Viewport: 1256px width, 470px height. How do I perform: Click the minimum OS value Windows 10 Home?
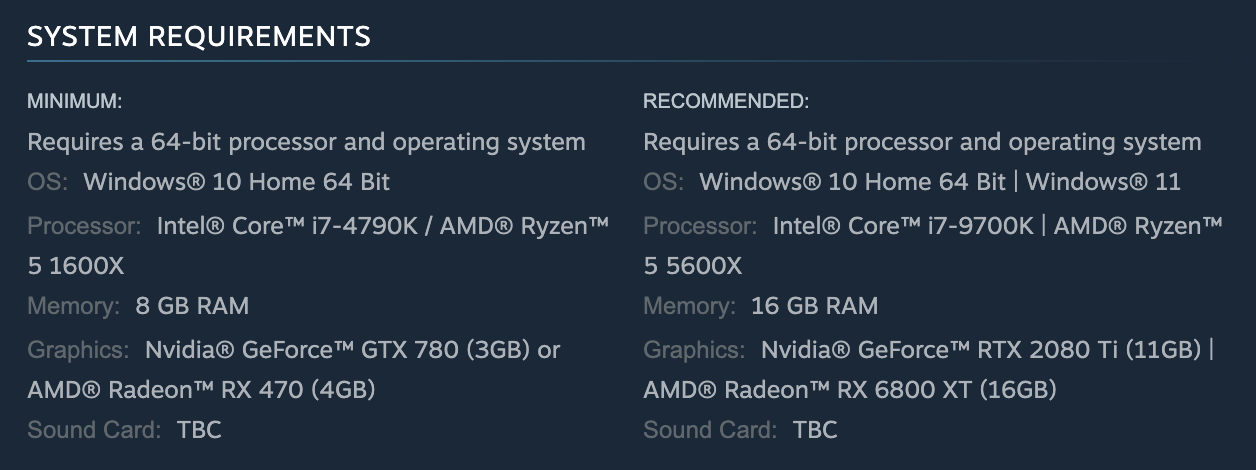click(236, 182)
